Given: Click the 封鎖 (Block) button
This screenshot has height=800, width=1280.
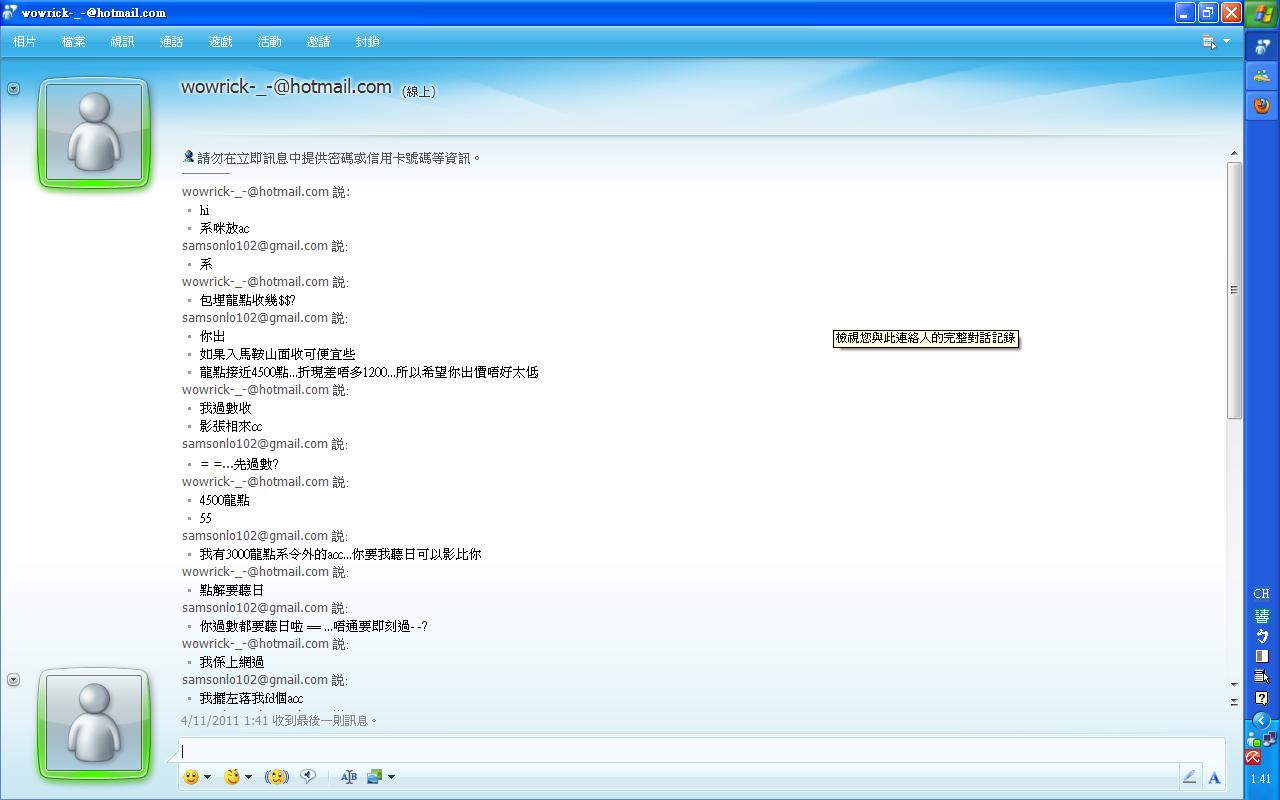Looking at the screenshot, I should (x=367, y=42).
